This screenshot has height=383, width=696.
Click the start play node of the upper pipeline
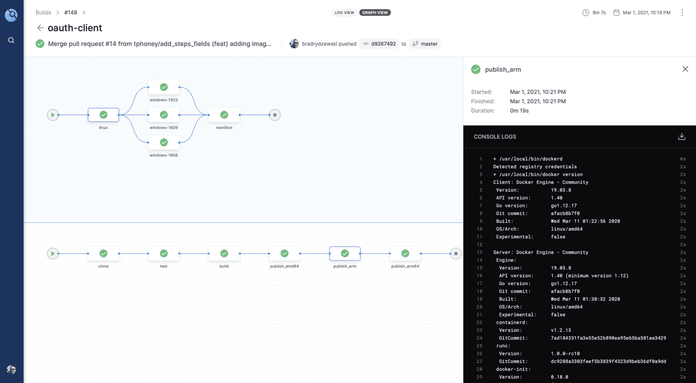tap(53, 115)
